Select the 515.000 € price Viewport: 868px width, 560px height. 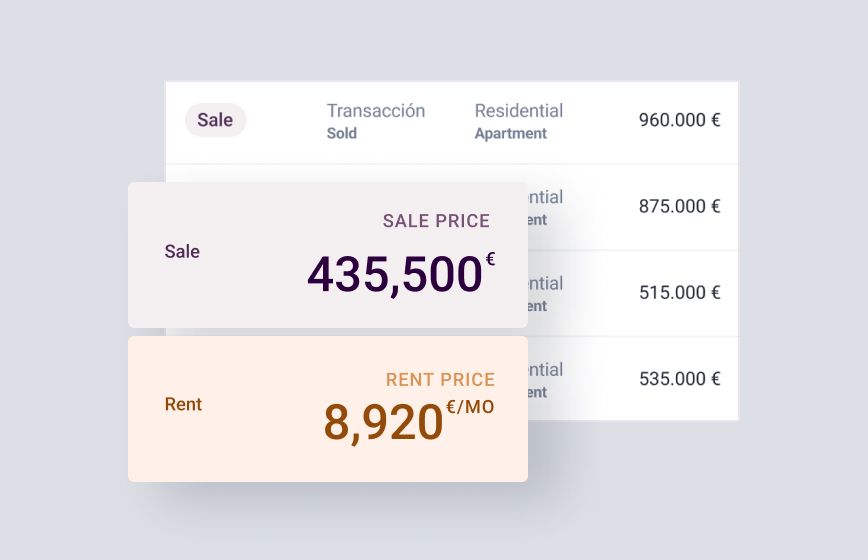click(679, 292)
